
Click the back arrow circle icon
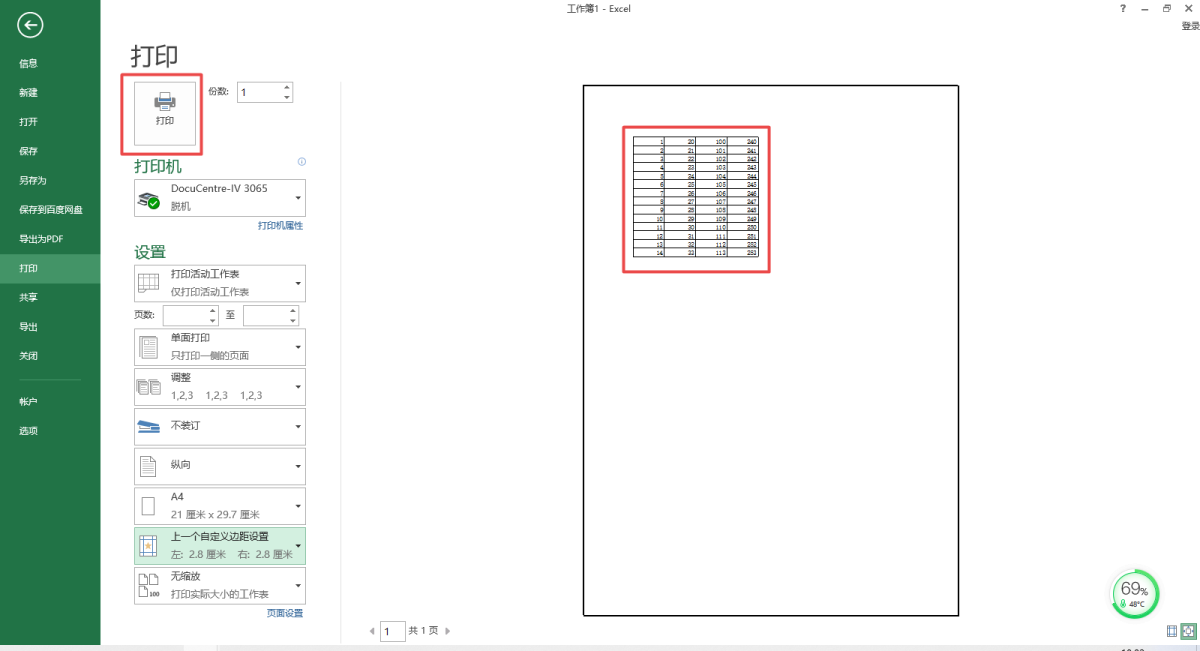[30, 25]
